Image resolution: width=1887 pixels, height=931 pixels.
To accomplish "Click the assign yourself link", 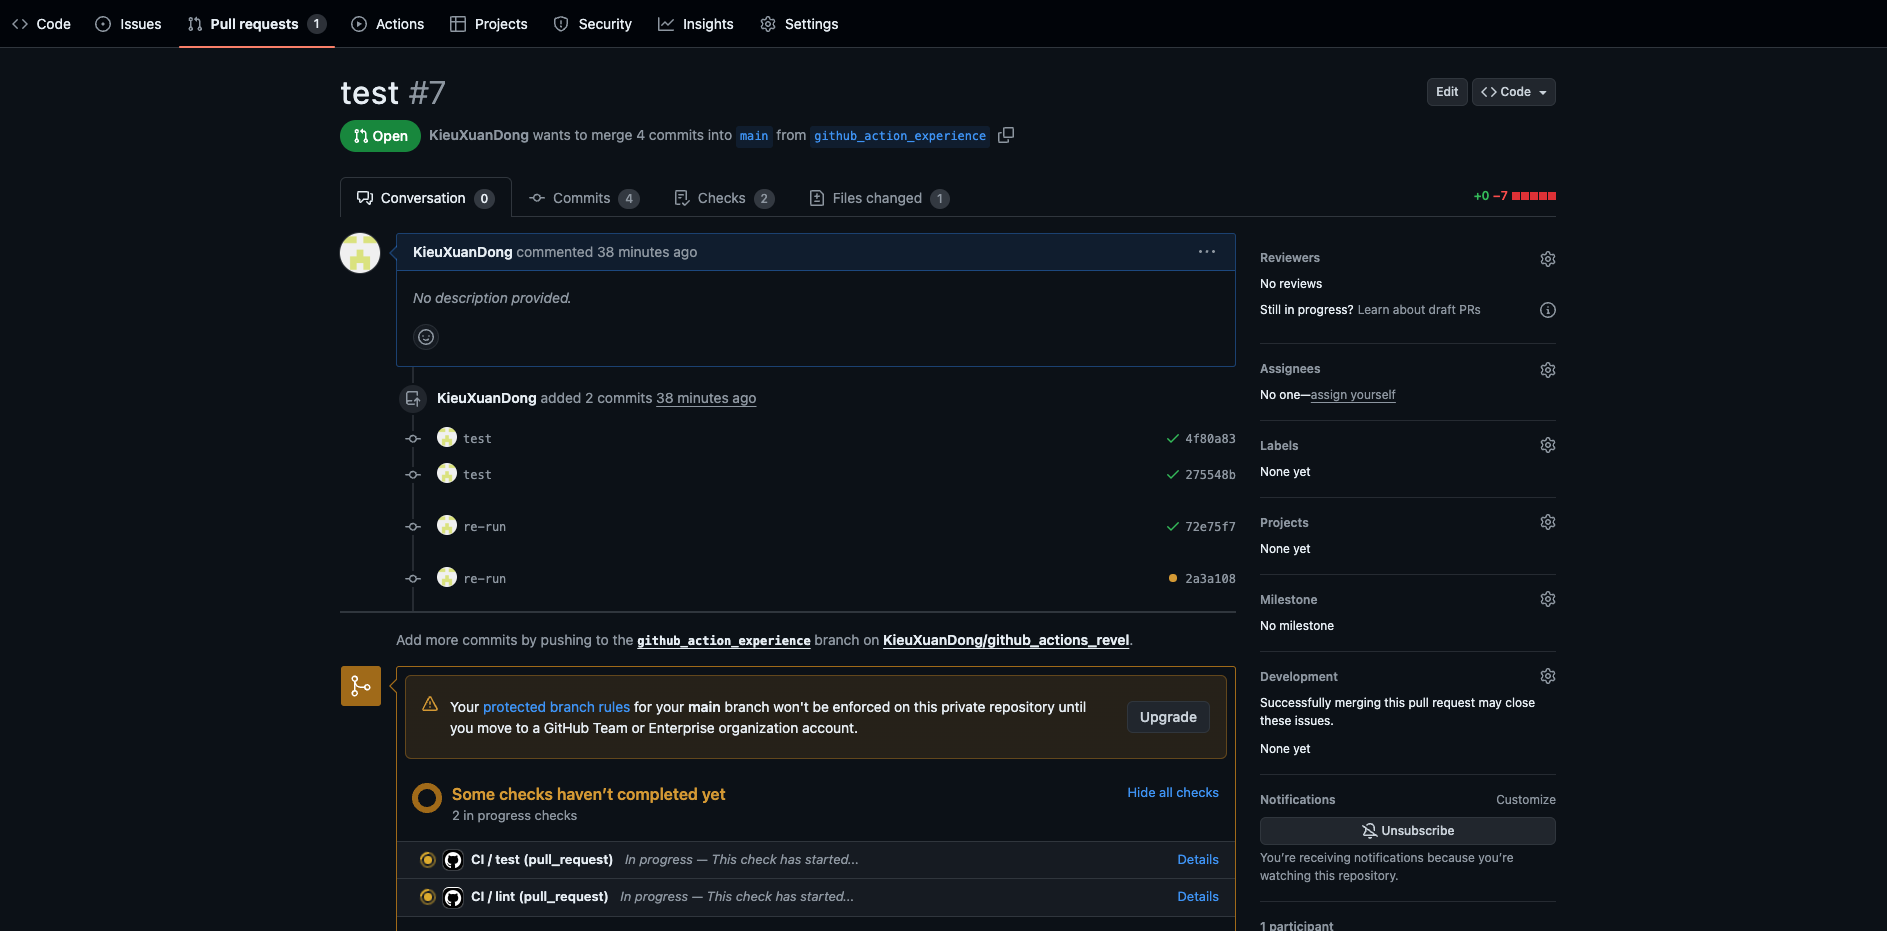I will 1353,395.
